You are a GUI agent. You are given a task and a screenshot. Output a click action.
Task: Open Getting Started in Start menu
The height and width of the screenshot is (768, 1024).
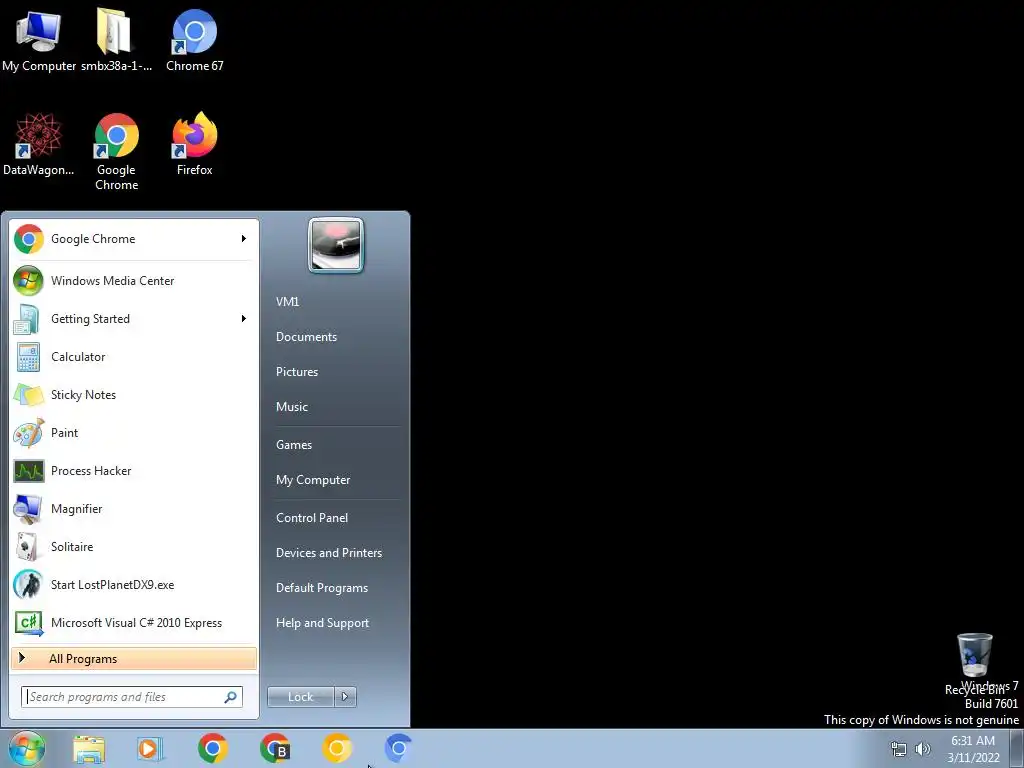point(134,319)
